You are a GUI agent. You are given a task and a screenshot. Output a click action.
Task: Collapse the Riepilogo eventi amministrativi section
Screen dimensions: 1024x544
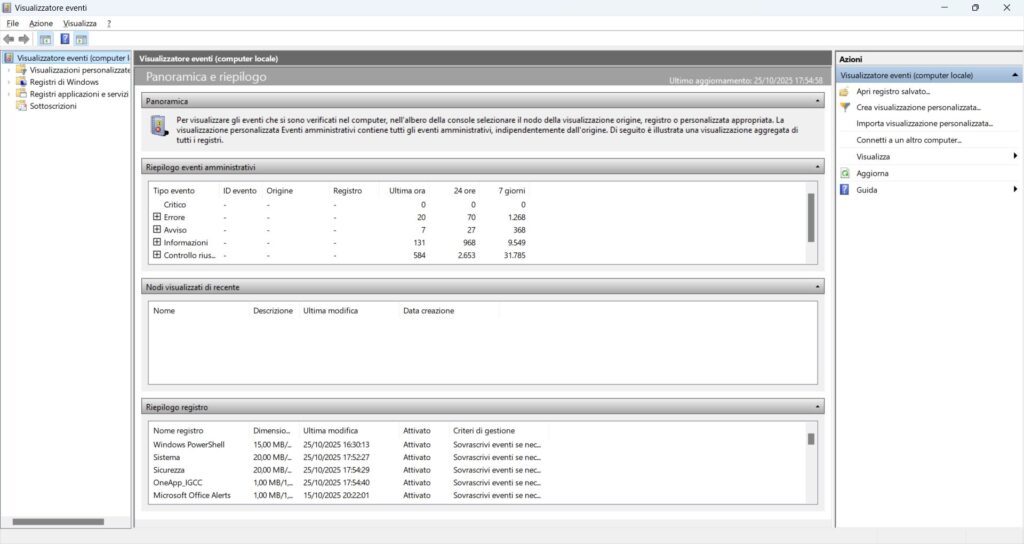818,167
